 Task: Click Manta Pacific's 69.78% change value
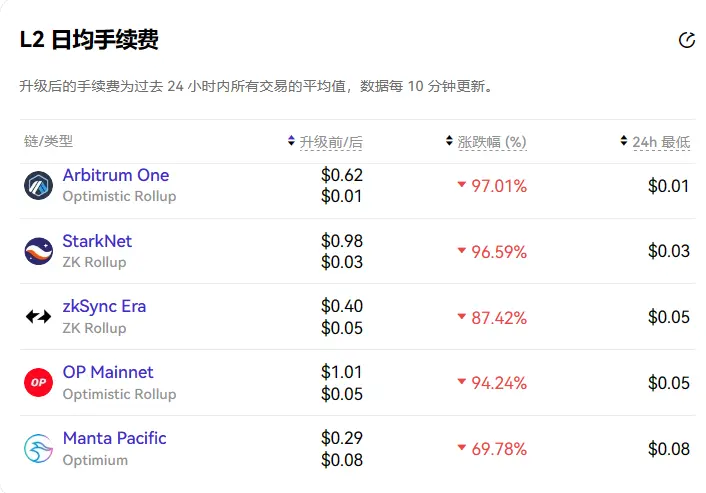[x=498, y=449]
